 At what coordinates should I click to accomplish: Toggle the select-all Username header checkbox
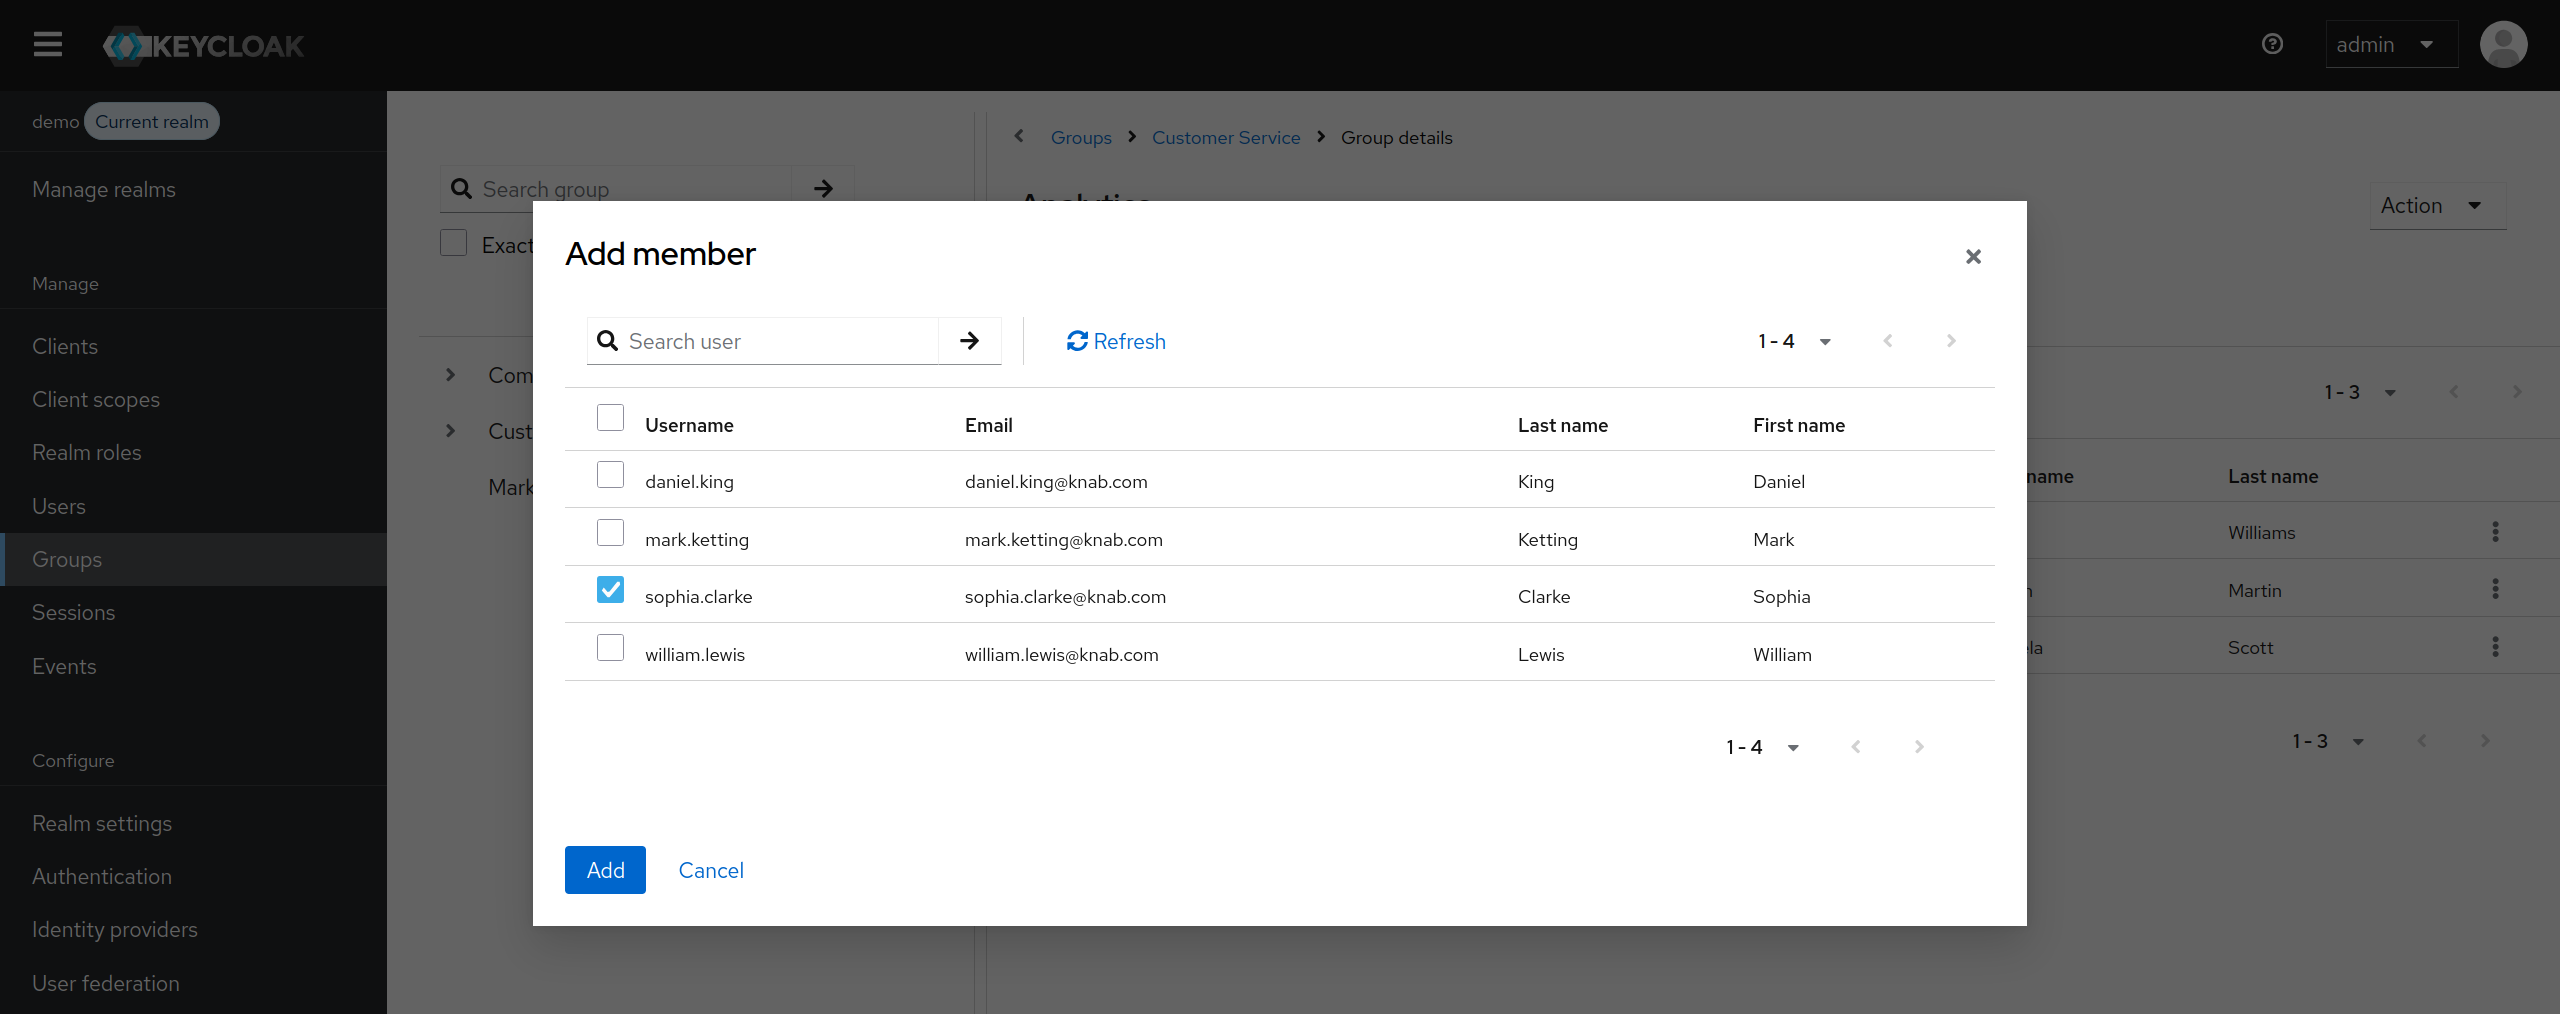[610, 418]
